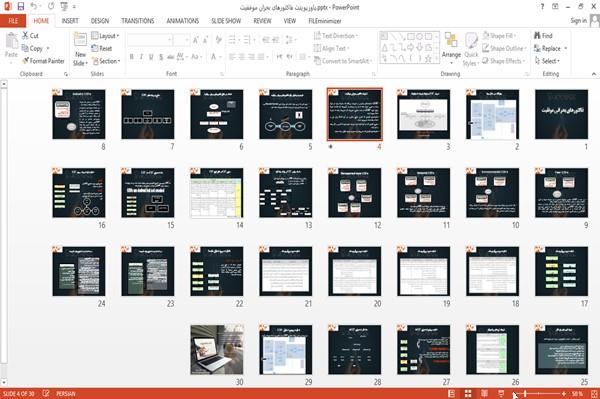The image size is (600, 399).
Task: Click Convert to SmartArt button
Action: coord(342,61)
